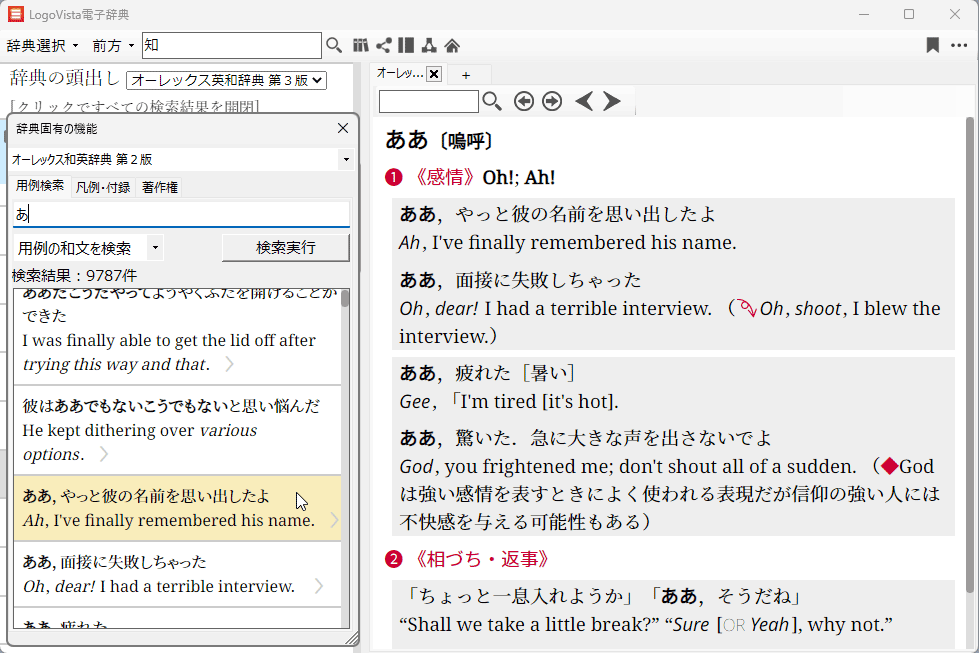The height and width of the screenshot is (653, 979).
Task: Open the dictionary library books icon
Action: [x=361, y=45]
